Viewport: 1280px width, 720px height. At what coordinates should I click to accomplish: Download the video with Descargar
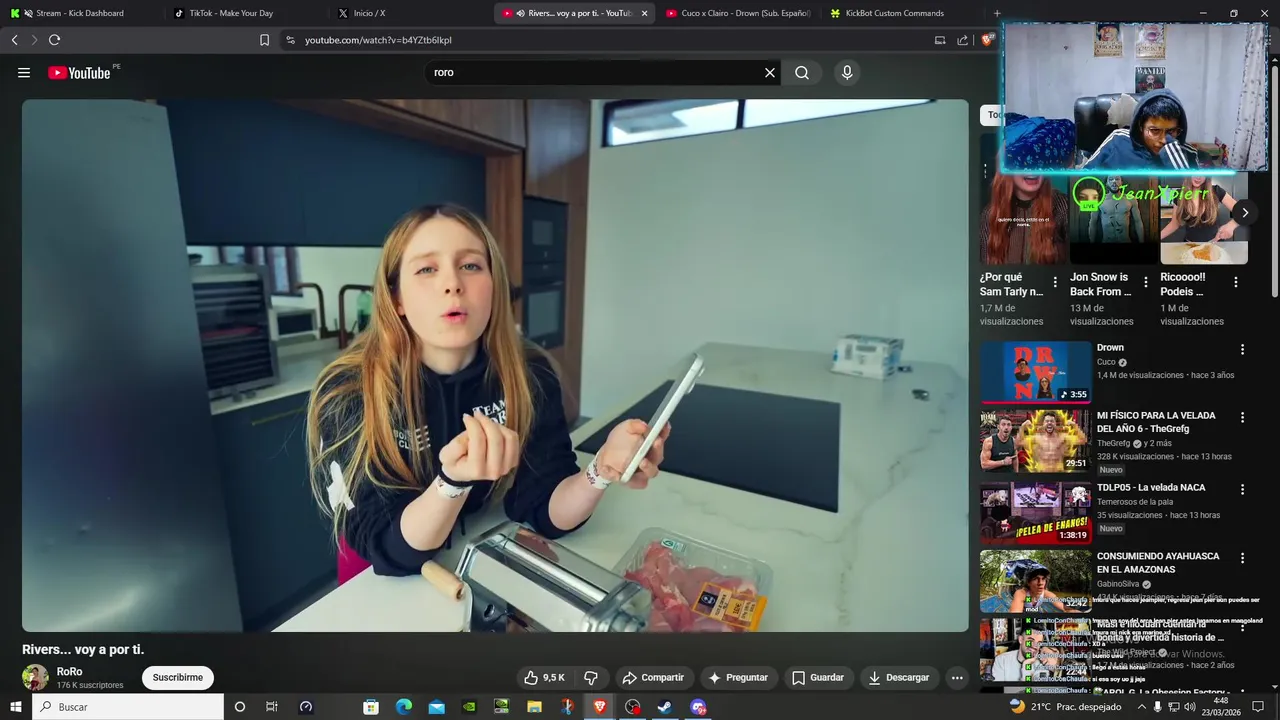click(899, 677)
